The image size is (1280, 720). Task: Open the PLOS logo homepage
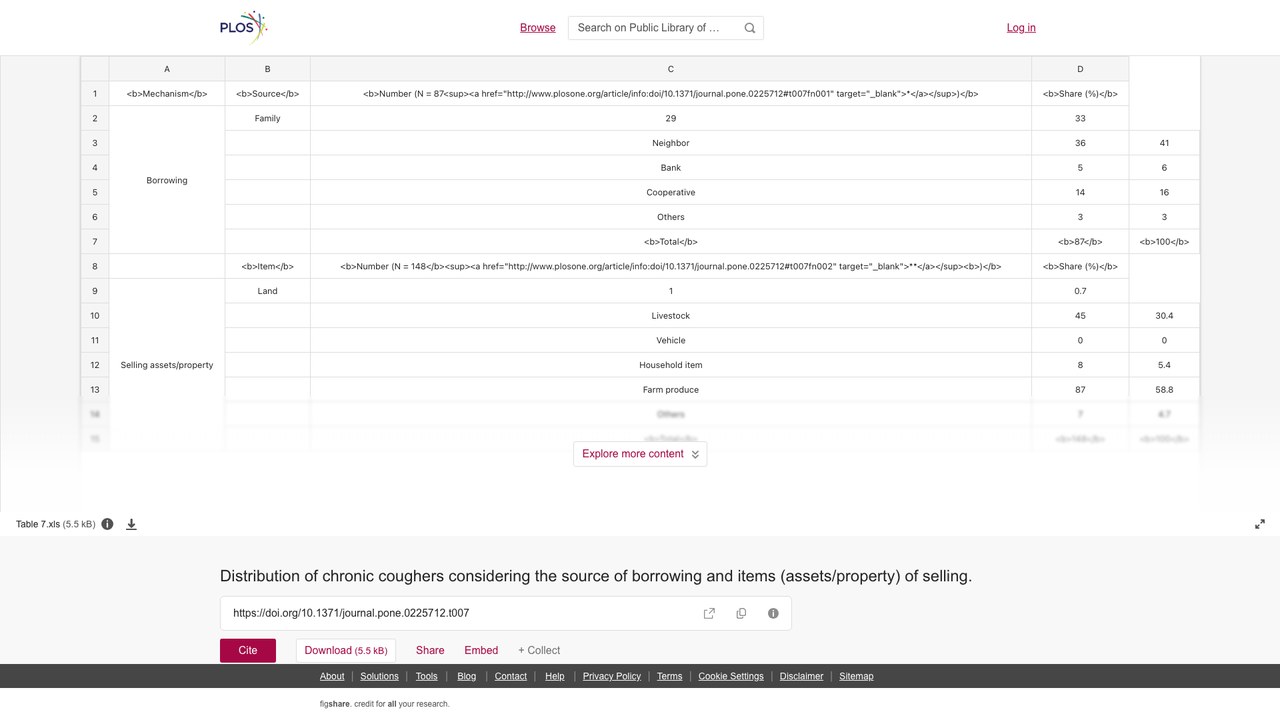[244, 27]
